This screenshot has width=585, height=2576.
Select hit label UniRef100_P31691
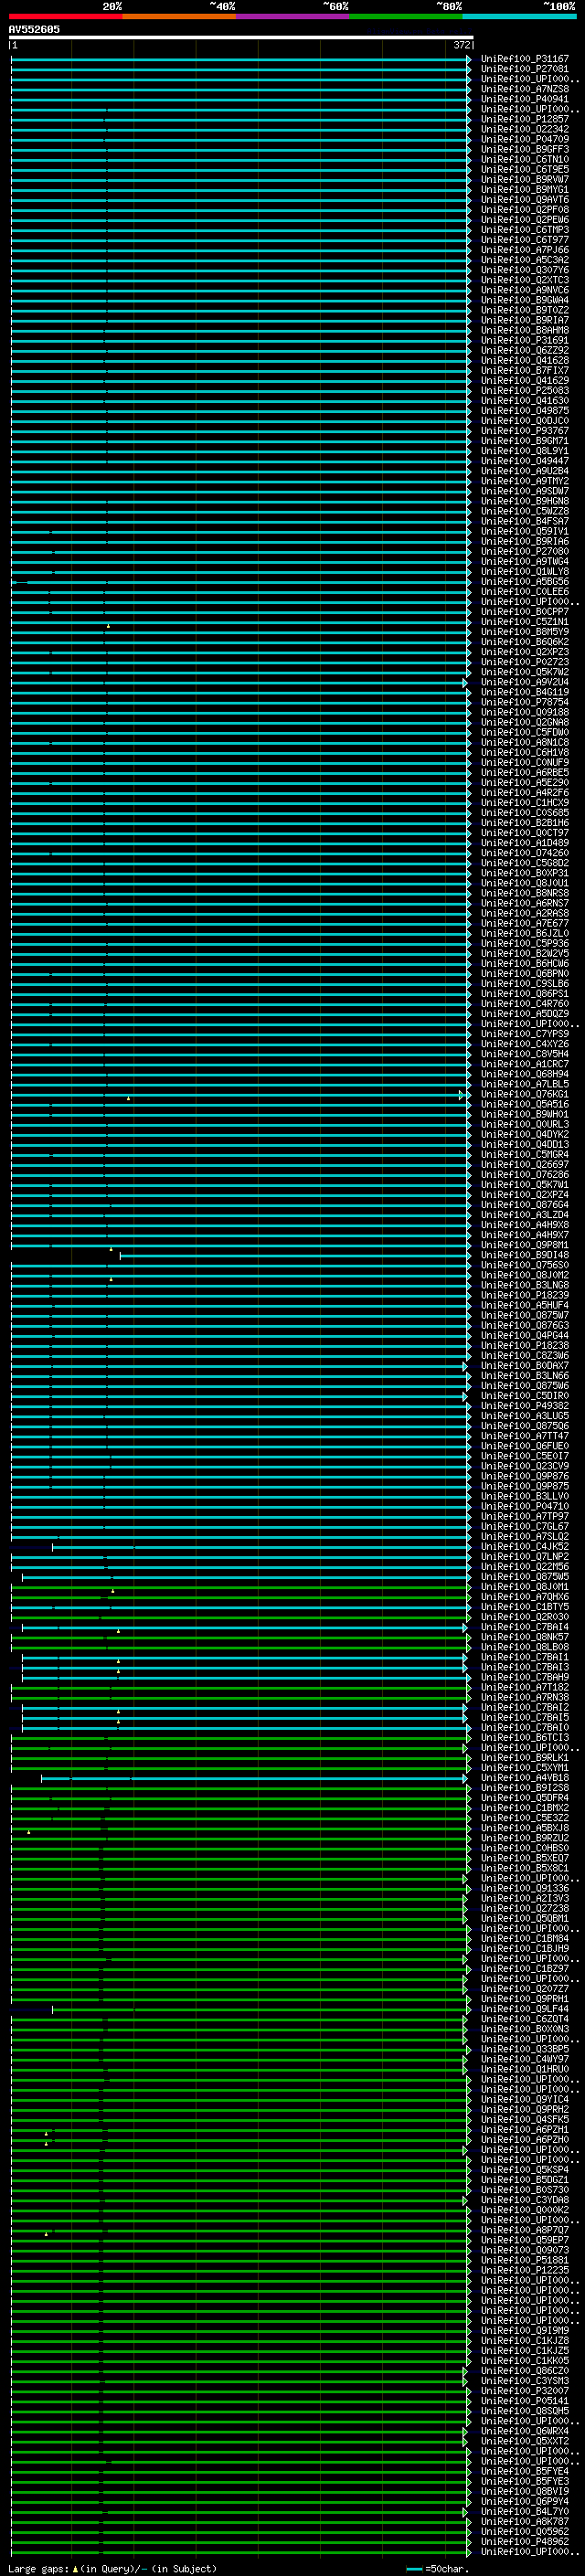(525, 340)
